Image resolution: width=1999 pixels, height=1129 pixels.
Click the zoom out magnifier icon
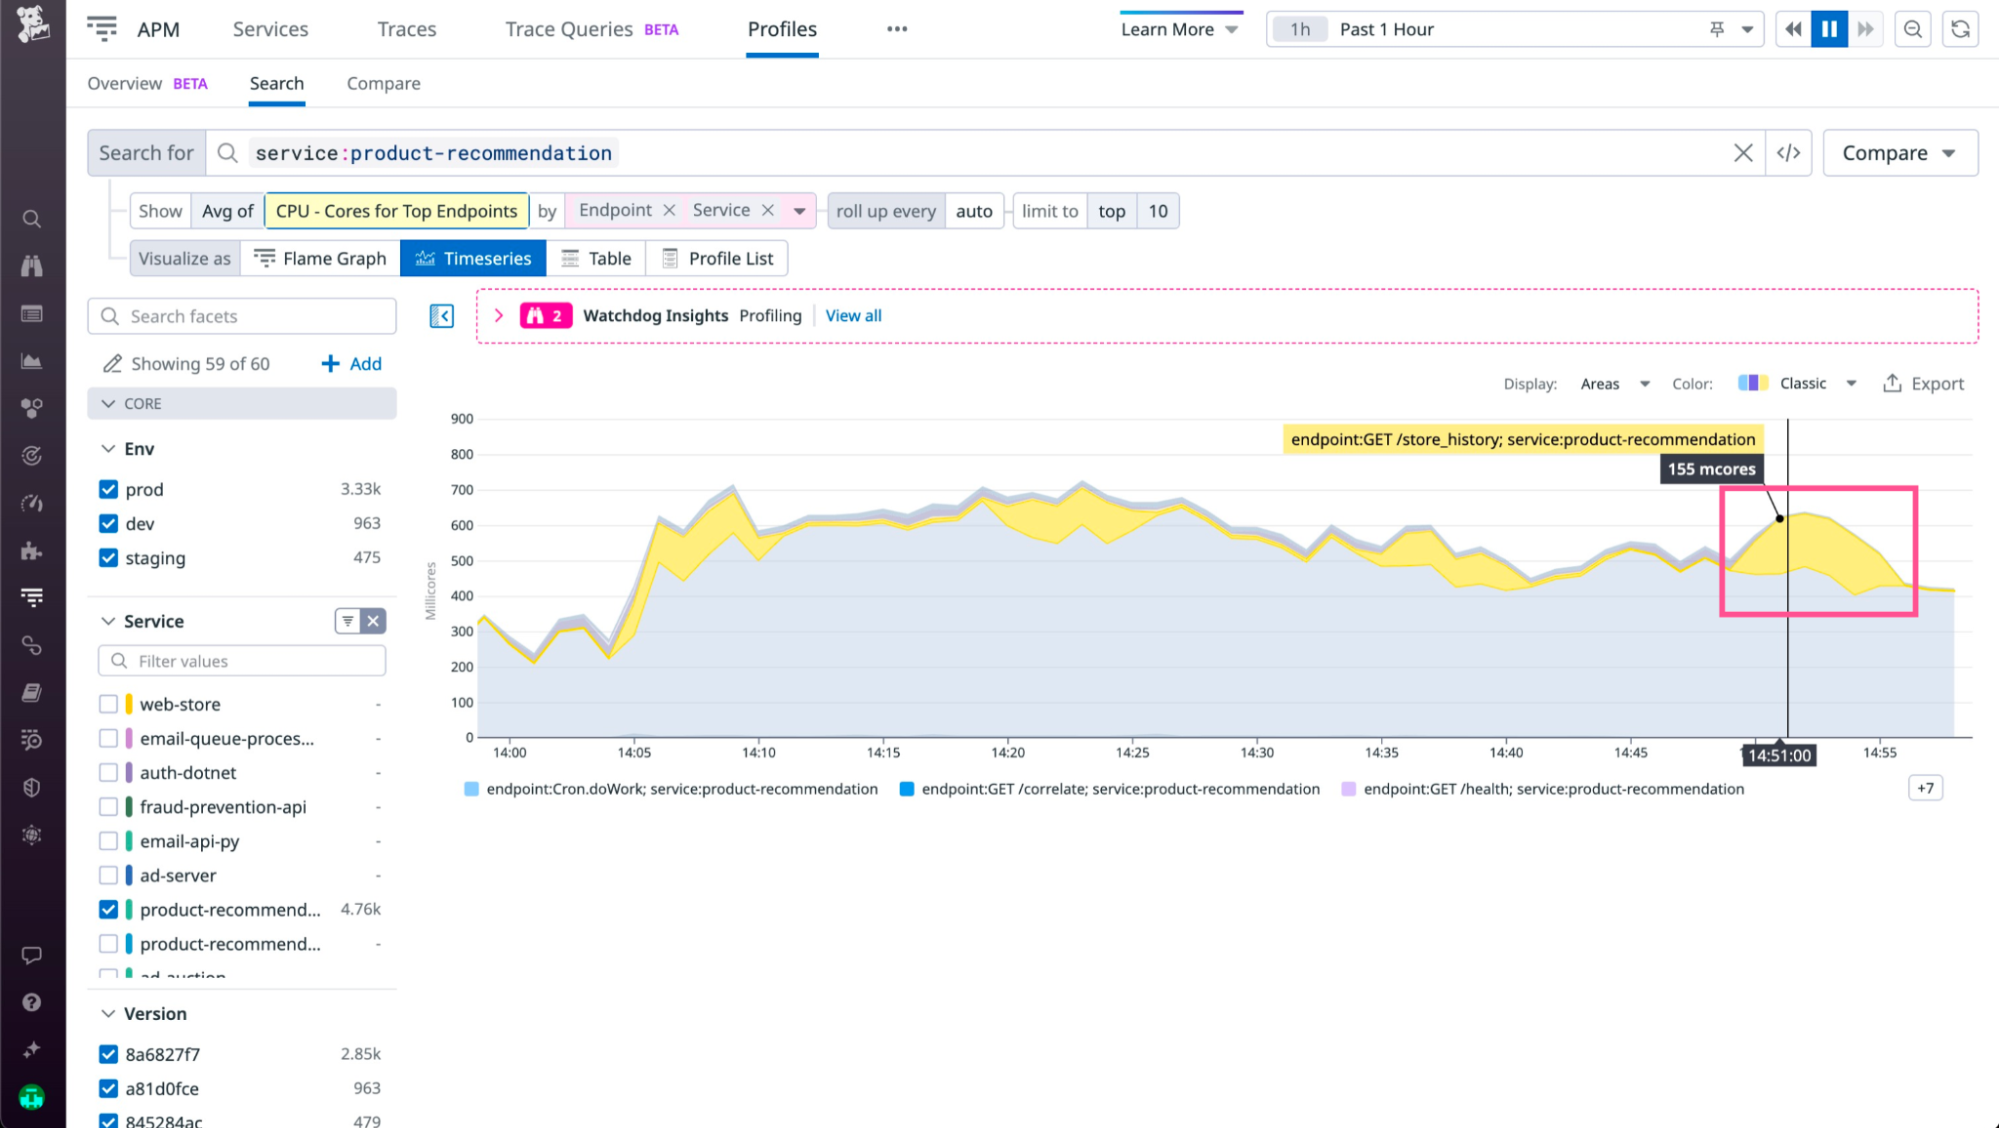point(1912,29)
